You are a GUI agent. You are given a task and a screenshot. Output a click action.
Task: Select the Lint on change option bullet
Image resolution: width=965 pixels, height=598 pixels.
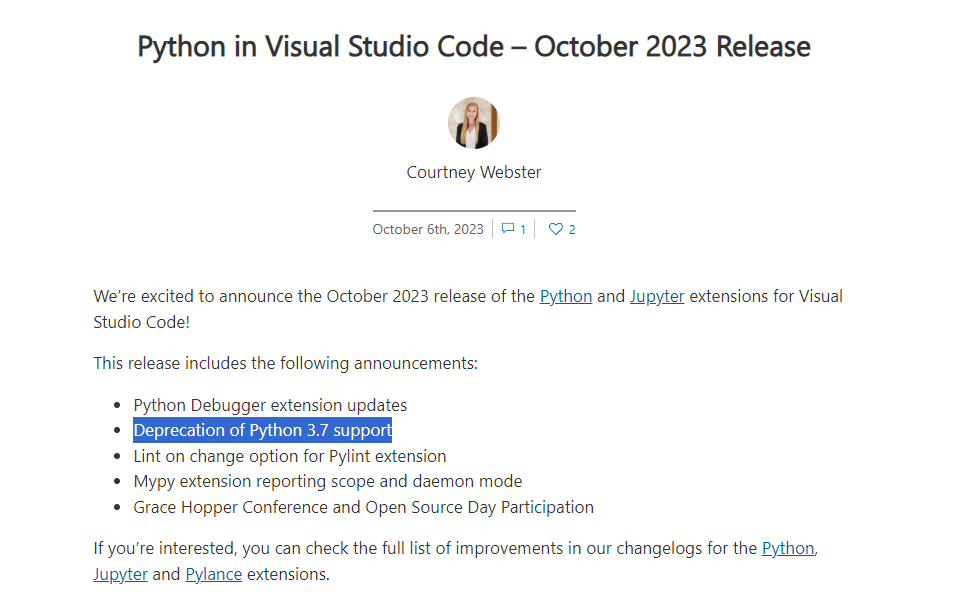(290, 456)
